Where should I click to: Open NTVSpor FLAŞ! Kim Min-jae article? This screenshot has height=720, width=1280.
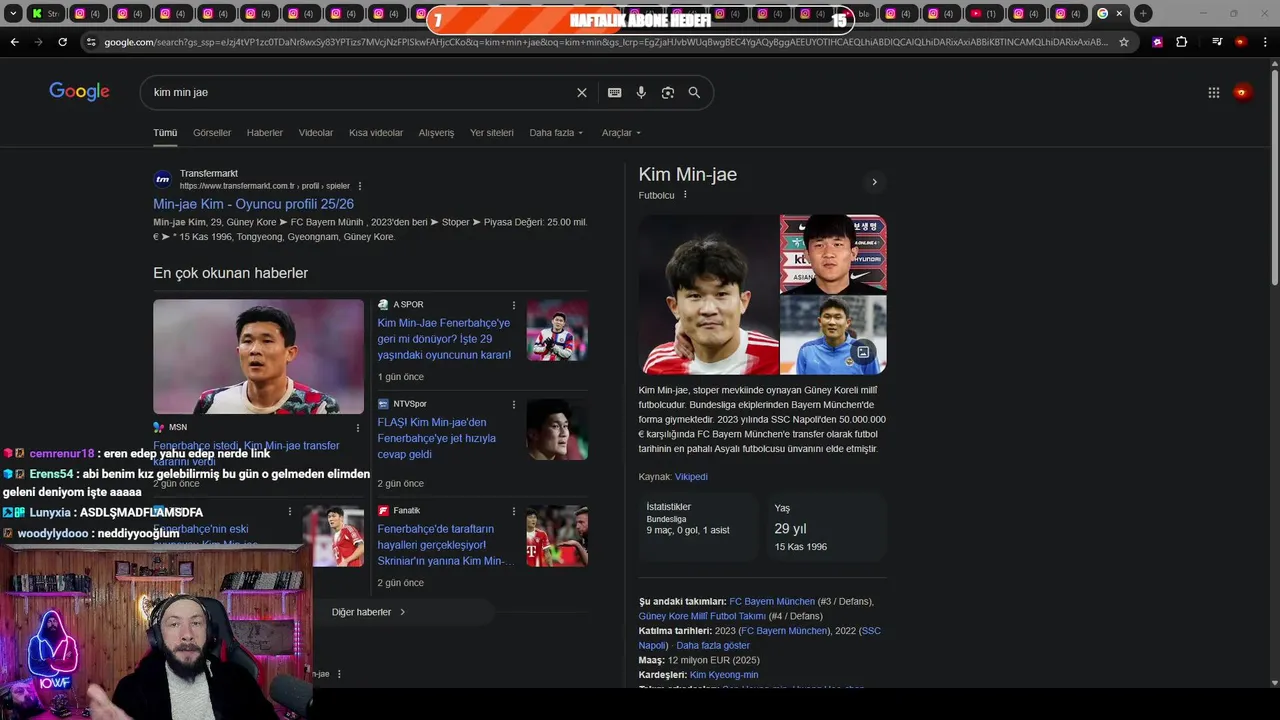click(437, 438)
